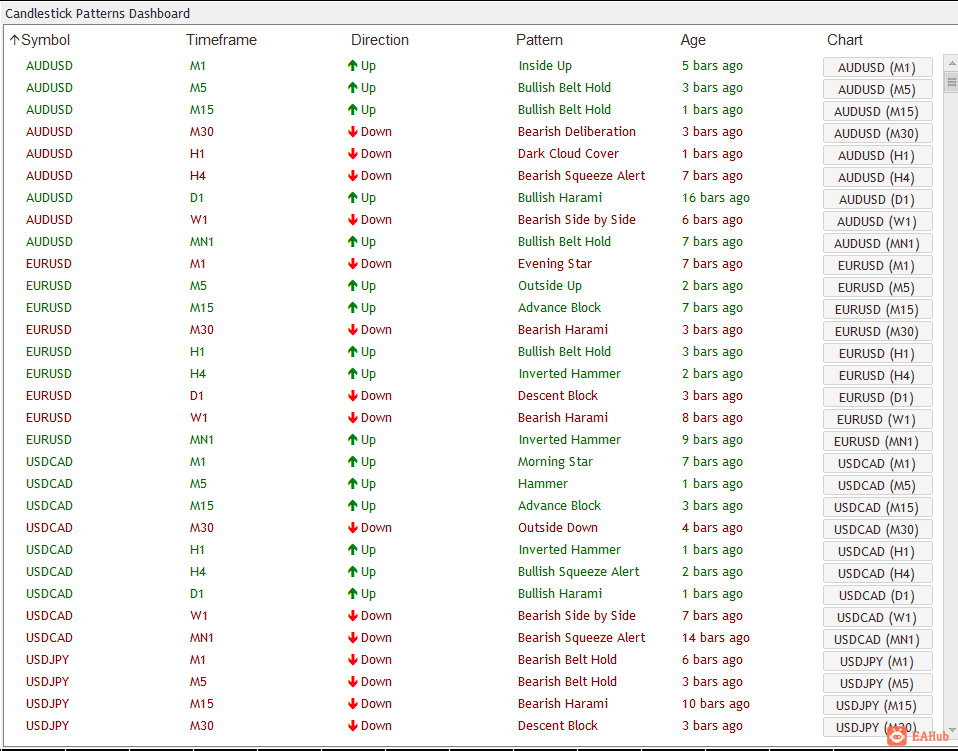Image resolution: width=958 pixels, height=751 pixels.
Task: Open the USDJPY (M15) chart button
Action: pyautogui.click(x=877, y=705)
